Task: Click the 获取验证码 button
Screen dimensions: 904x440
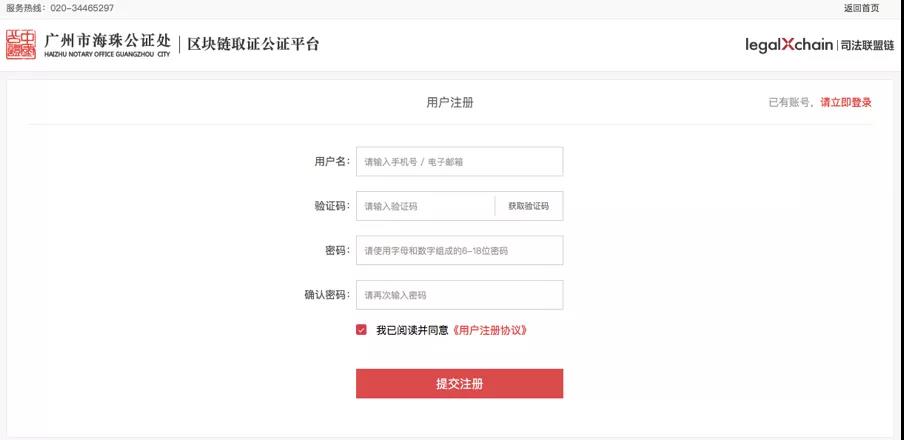Action: pyautogui.click(x=528, y=206)
